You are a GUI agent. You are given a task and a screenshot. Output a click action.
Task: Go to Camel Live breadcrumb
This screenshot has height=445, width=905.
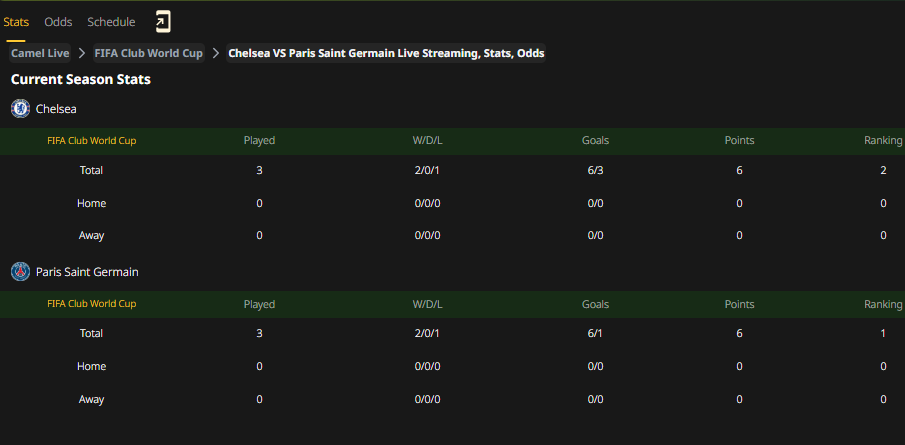coord(40,53)
